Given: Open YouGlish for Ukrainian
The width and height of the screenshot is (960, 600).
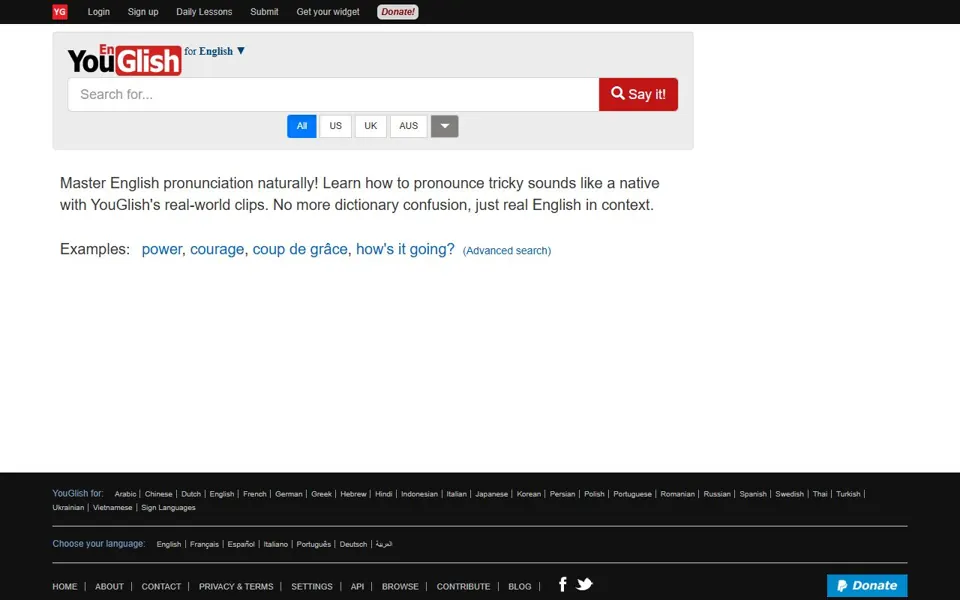Looking at the screenshot, I should (x=68, y=508).
